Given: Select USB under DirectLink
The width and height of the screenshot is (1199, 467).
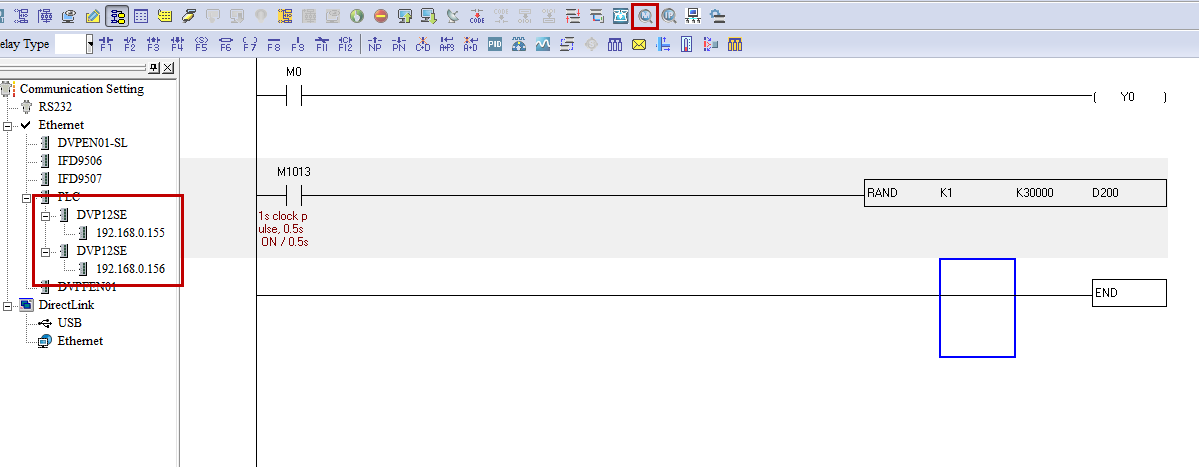Looking at the screenshot, I should pos(69,323).
